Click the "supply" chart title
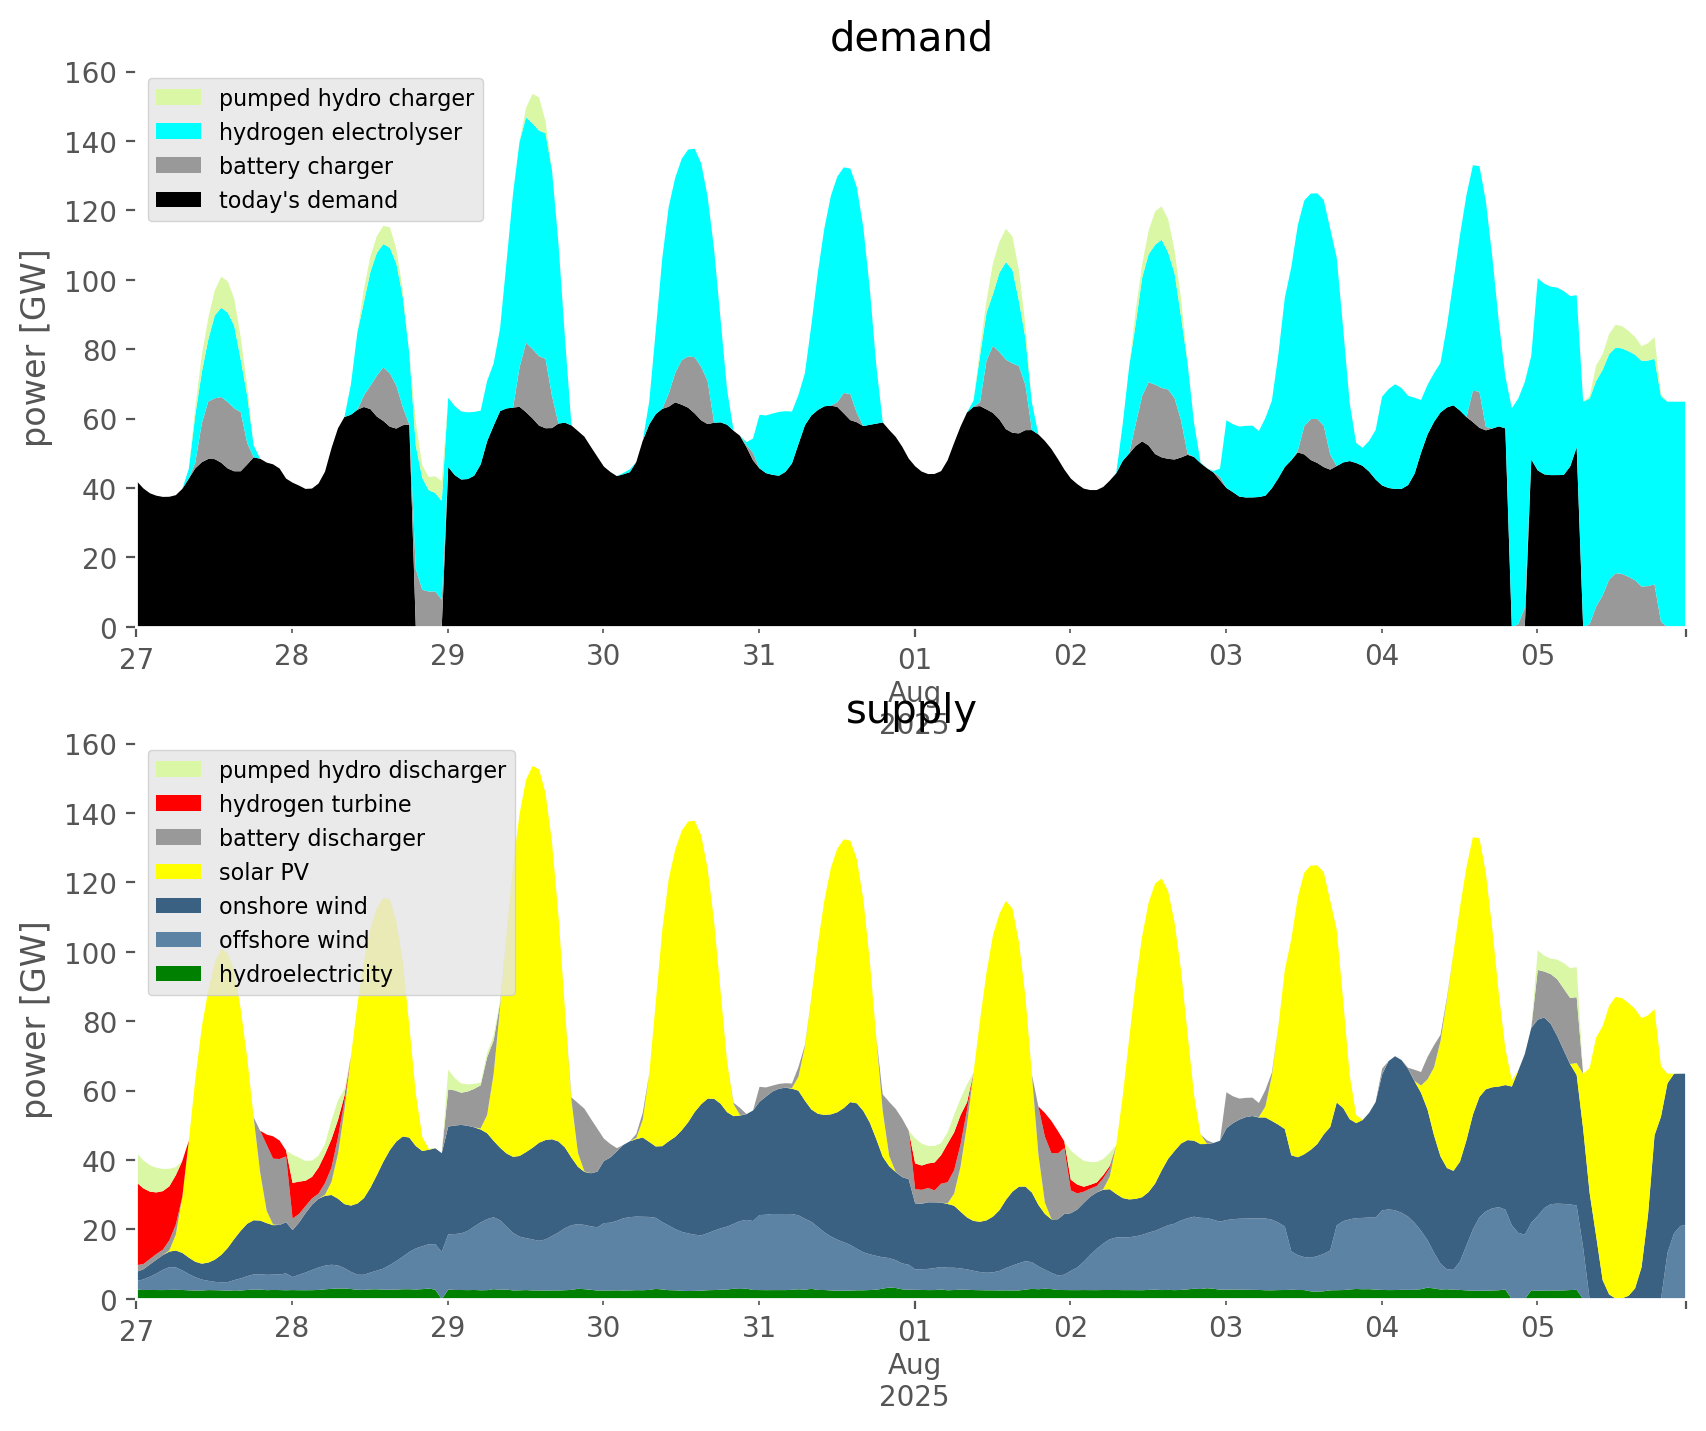Screen dimensions: 1706x1431 [x=910, y=710]
